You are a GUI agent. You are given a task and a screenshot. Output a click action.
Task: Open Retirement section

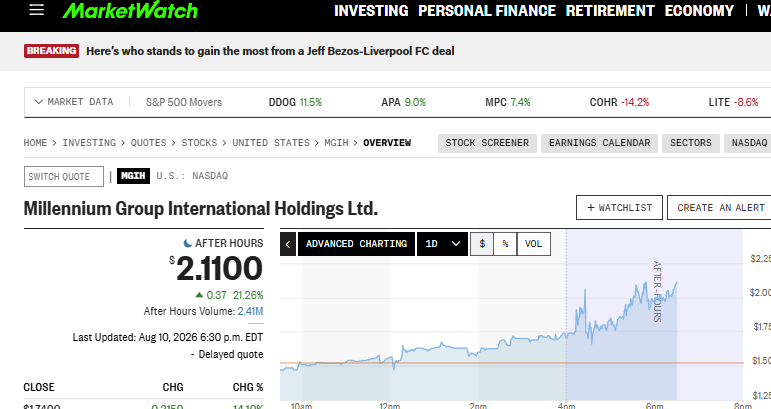(x=610, y=11)
